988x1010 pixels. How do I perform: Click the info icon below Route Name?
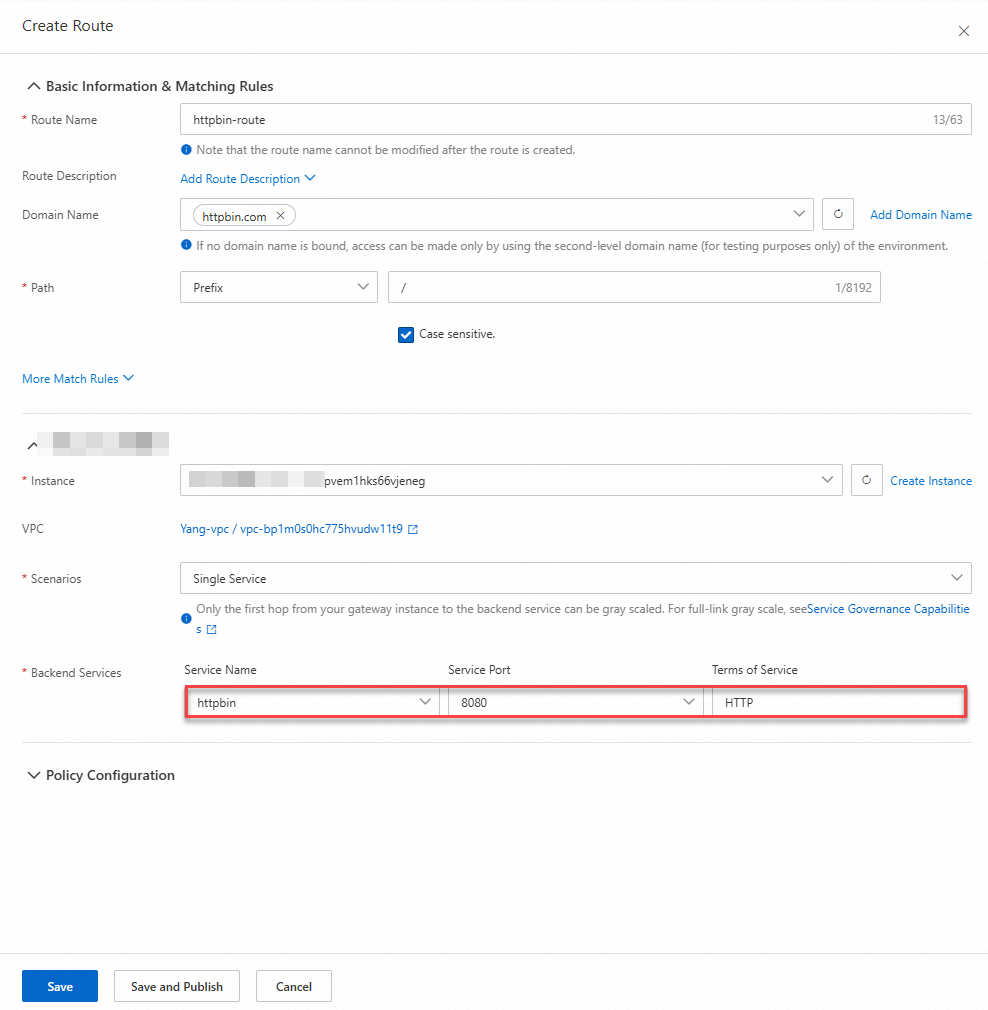pos(186,148)
